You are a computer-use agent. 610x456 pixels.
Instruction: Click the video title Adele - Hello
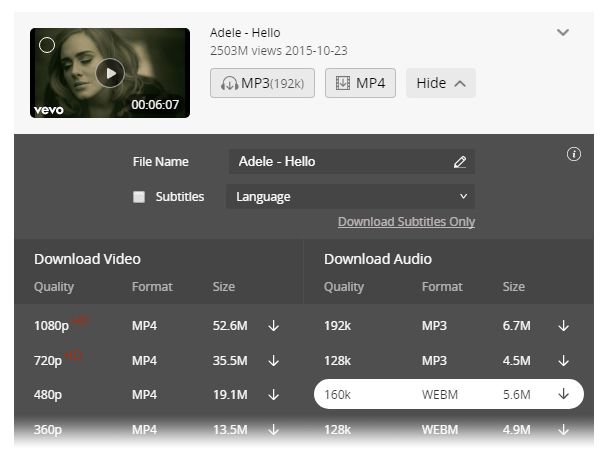coord(245,33)
